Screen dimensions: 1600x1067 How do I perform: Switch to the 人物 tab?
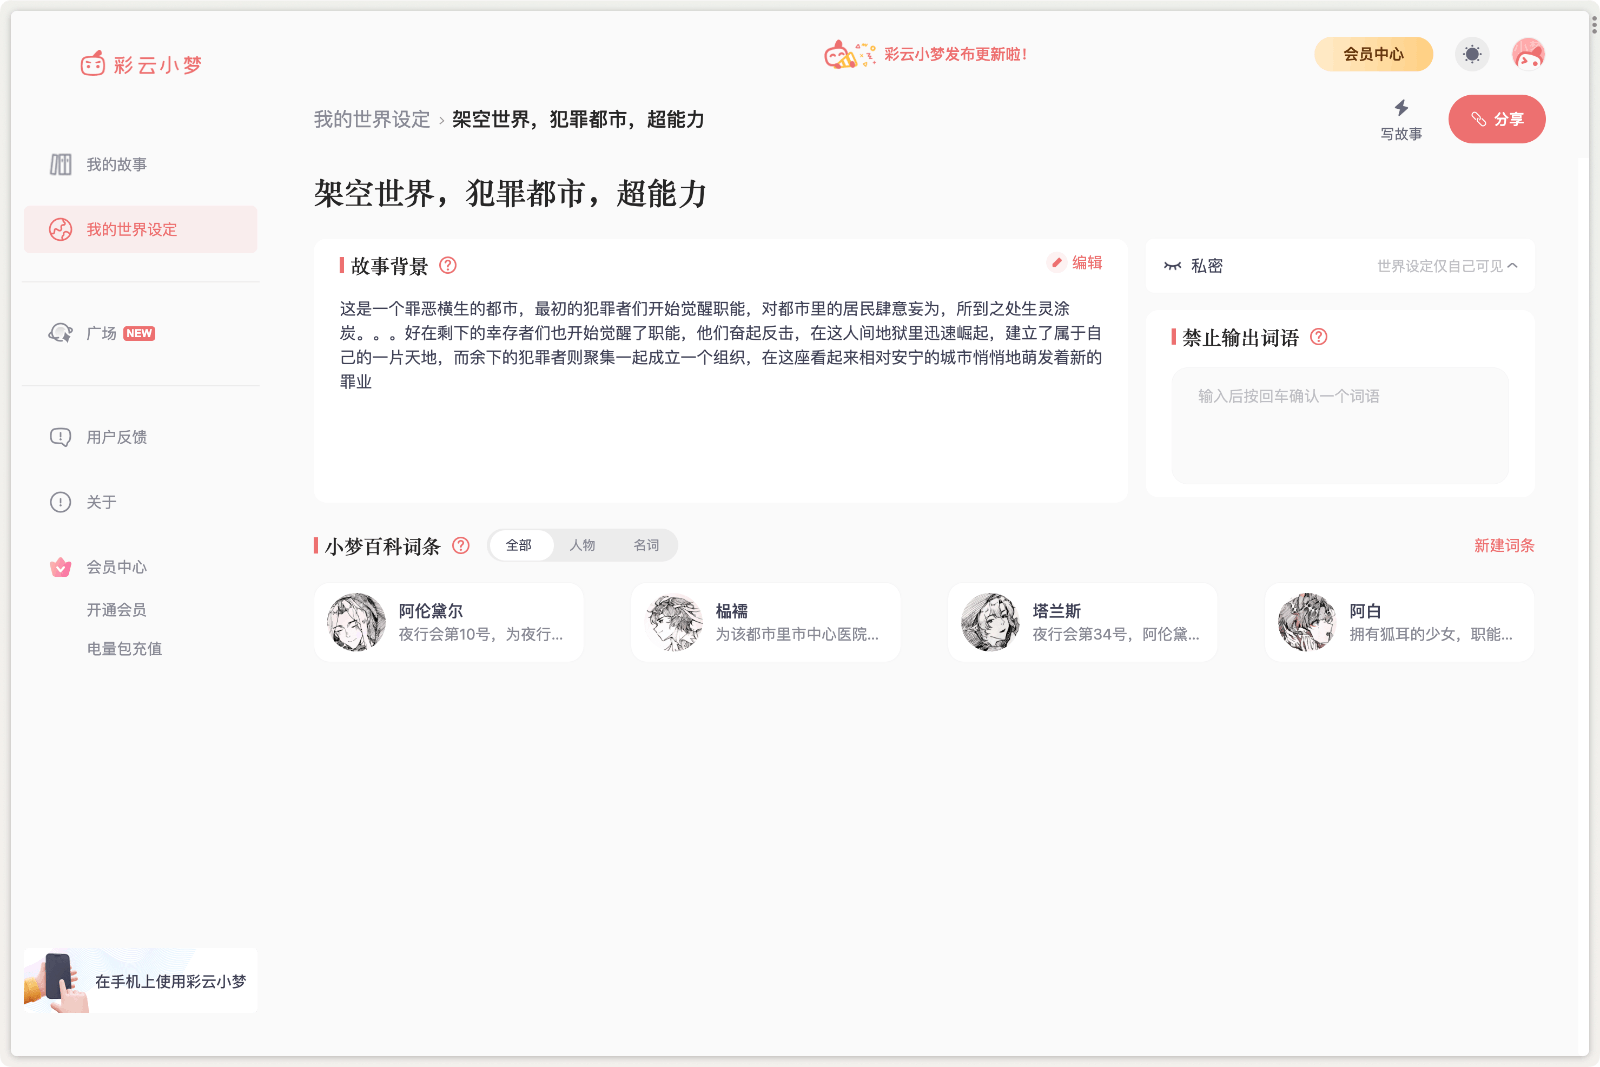[x=583, y=545]
